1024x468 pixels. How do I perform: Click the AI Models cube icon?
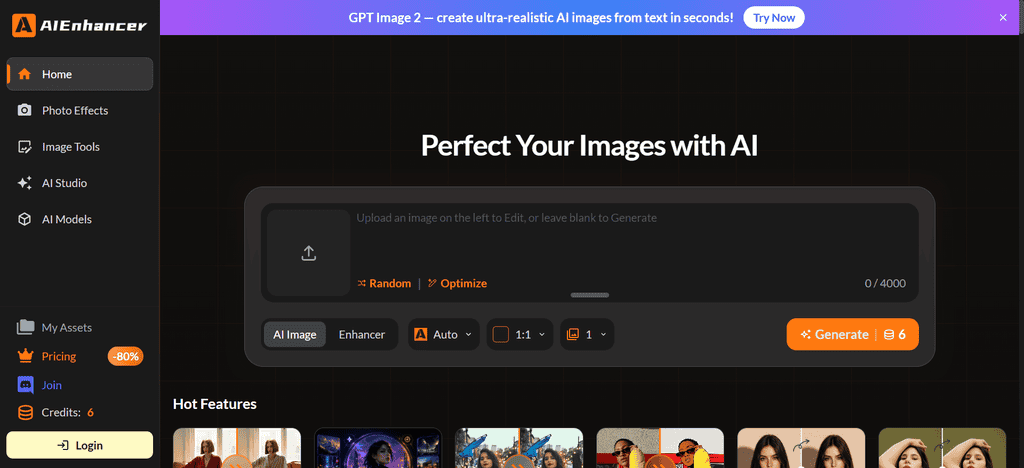pos(25,219)
